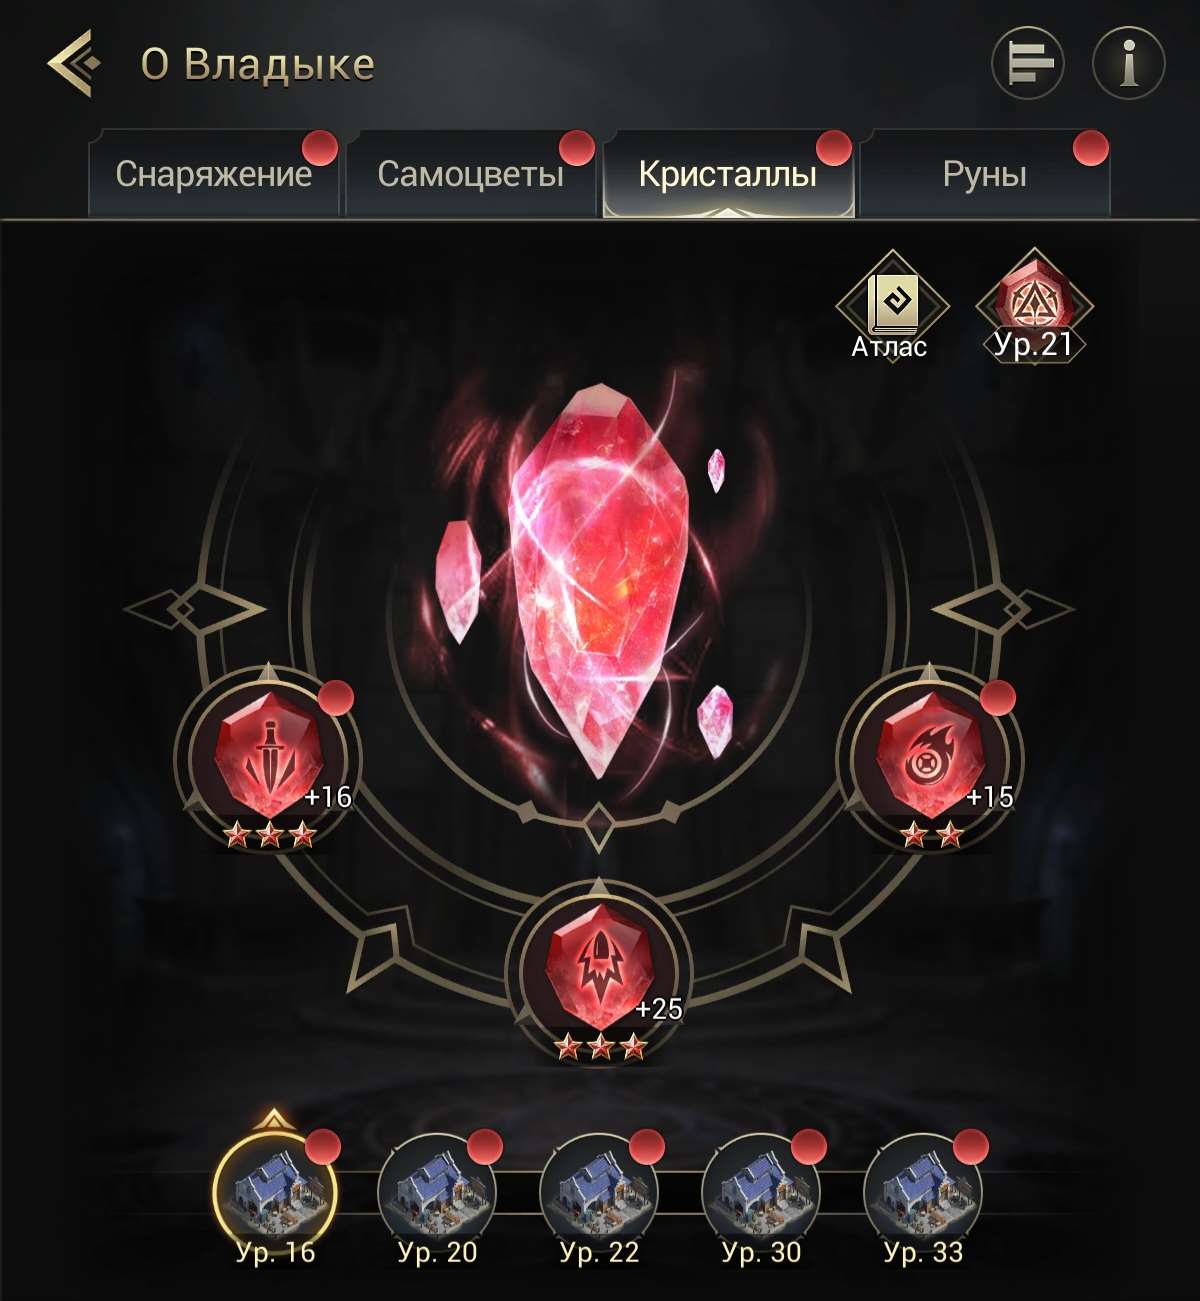This screenshot has height=1301, width=1200.
Task: Go back using the golden arrow icon
Action: [74, 64]
